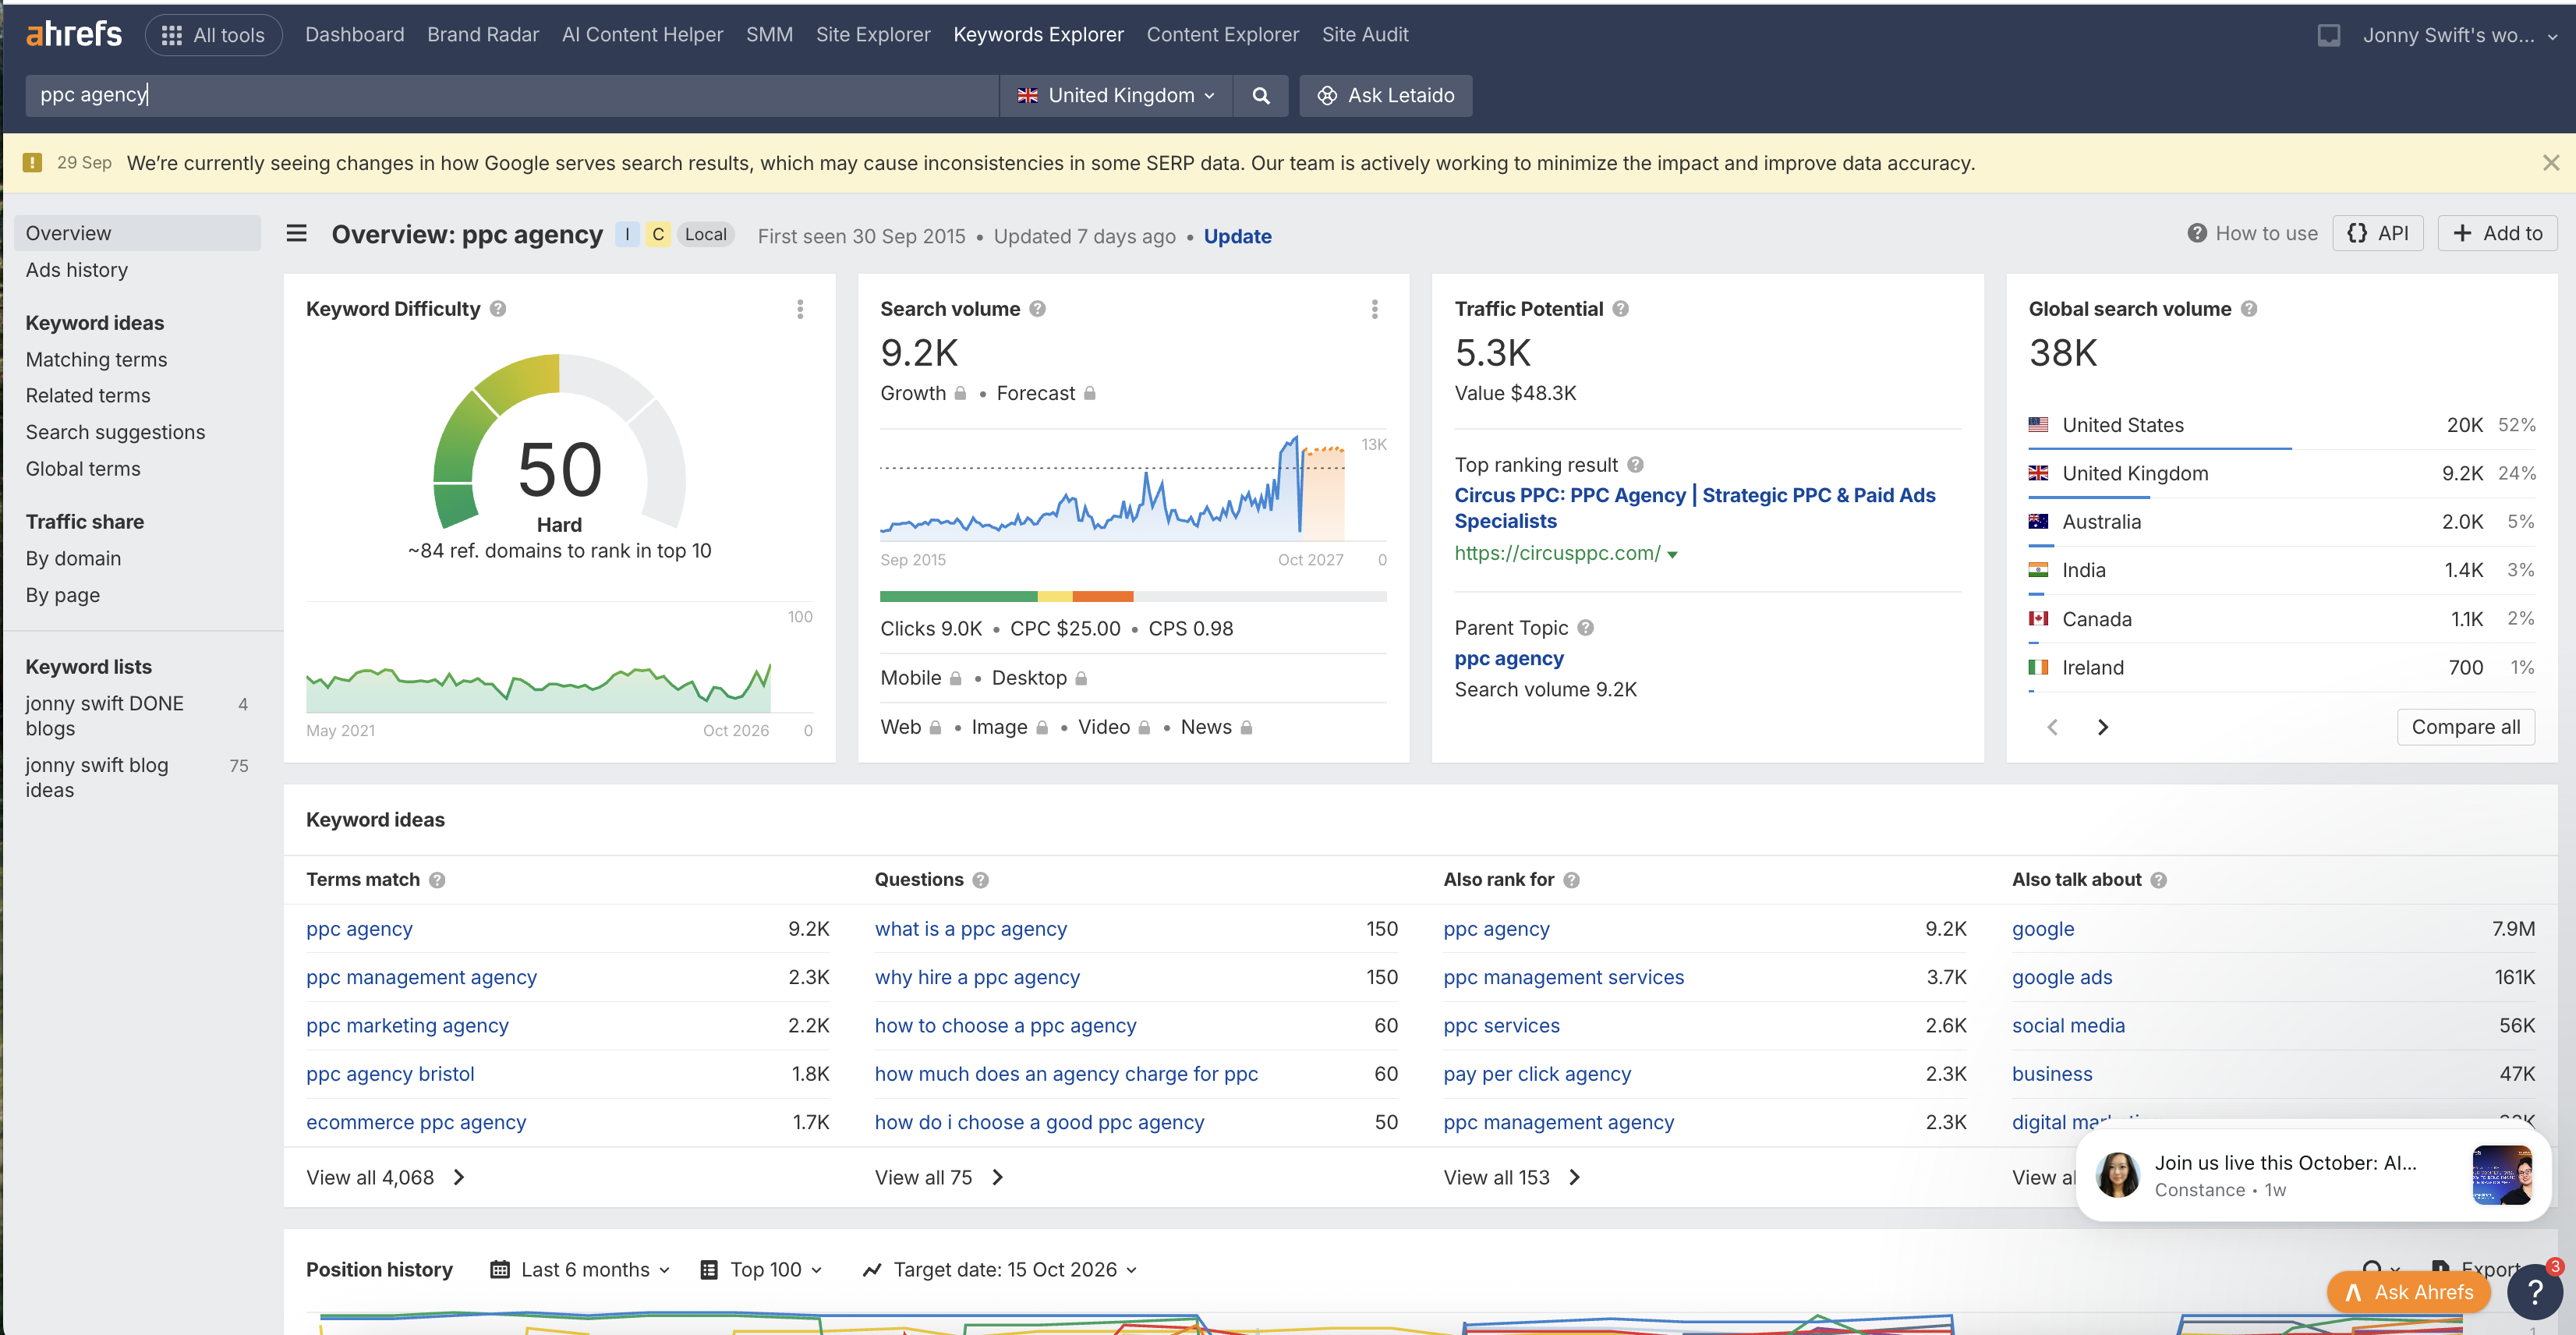The width and height of the screenshot is (2576, 1335).
Task: Click help icon next to Traffic Potential
Action: click(x=1620, y=309)
